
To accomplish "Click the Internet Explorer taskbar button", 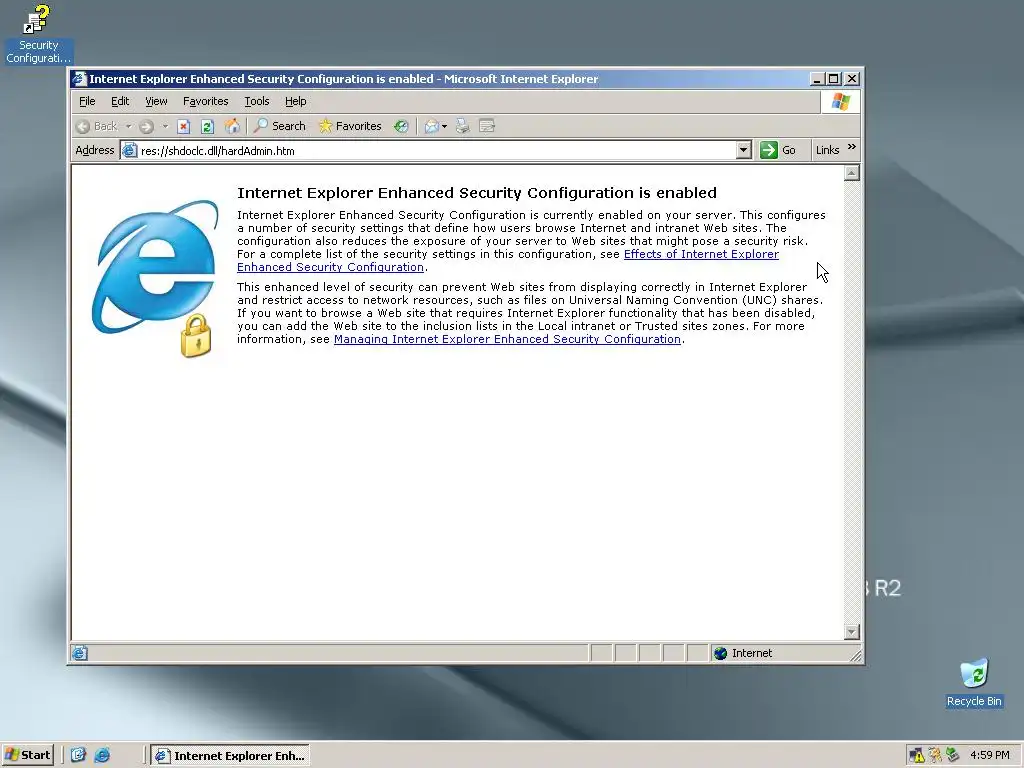I will pyautogui.click(x=230, y=756).
